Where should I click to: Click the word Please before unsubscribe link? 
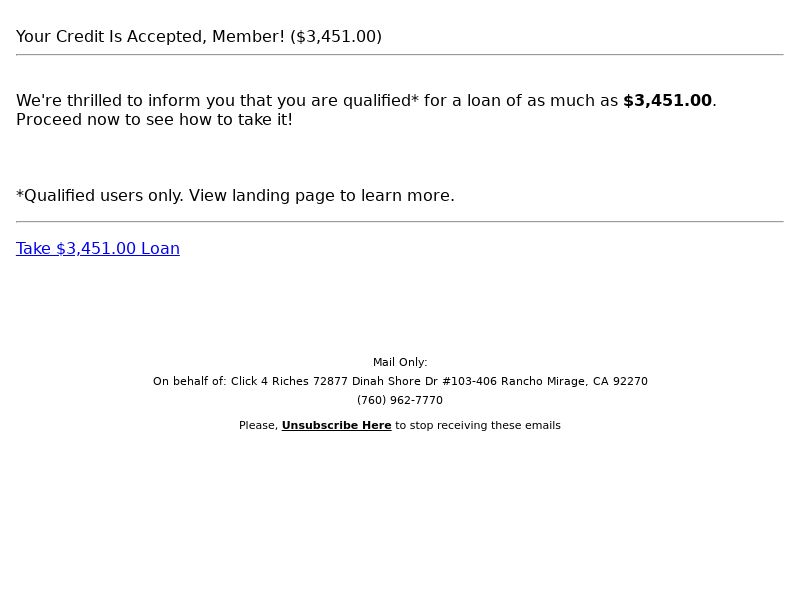click(258, 426)
